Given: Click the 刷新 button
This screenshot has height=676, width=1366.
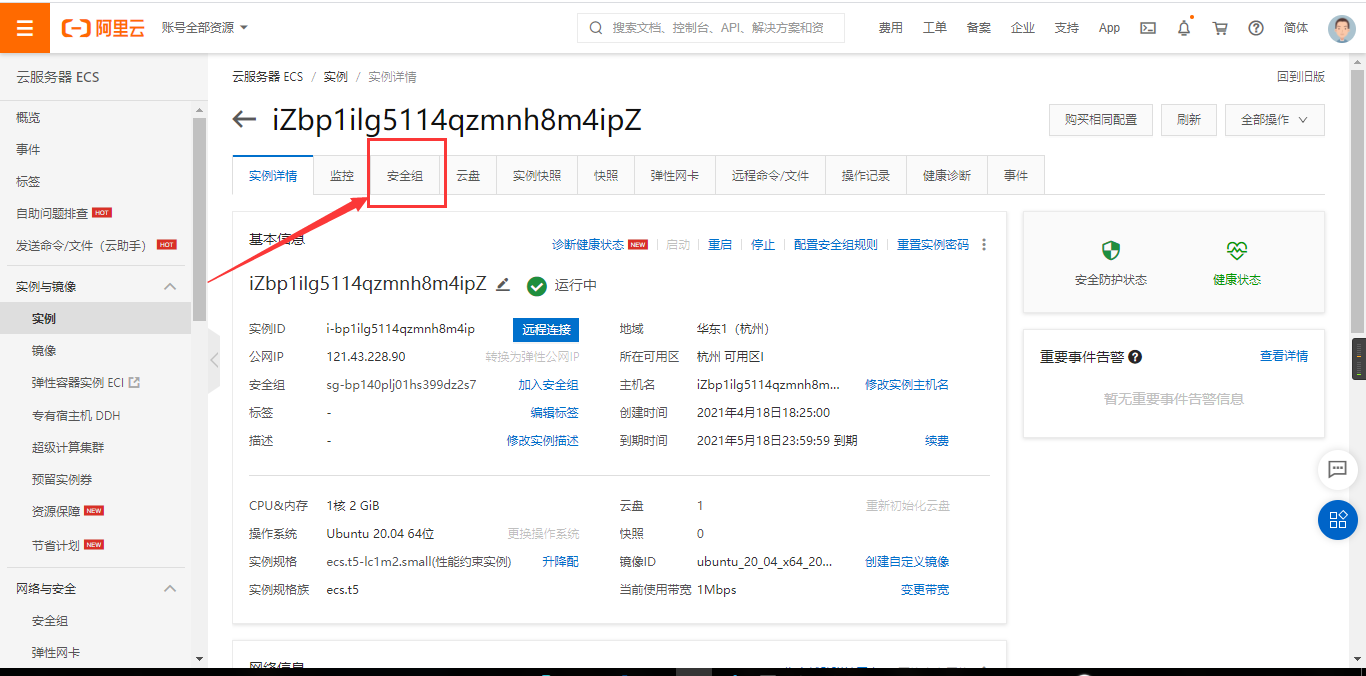Looking at the screenshot, I should click(x=1189, y=119).
